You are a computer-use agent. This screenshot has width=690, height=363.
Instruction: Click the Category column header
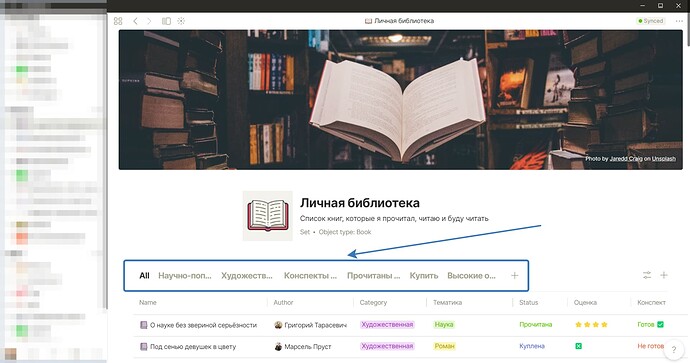coord(373,303)
